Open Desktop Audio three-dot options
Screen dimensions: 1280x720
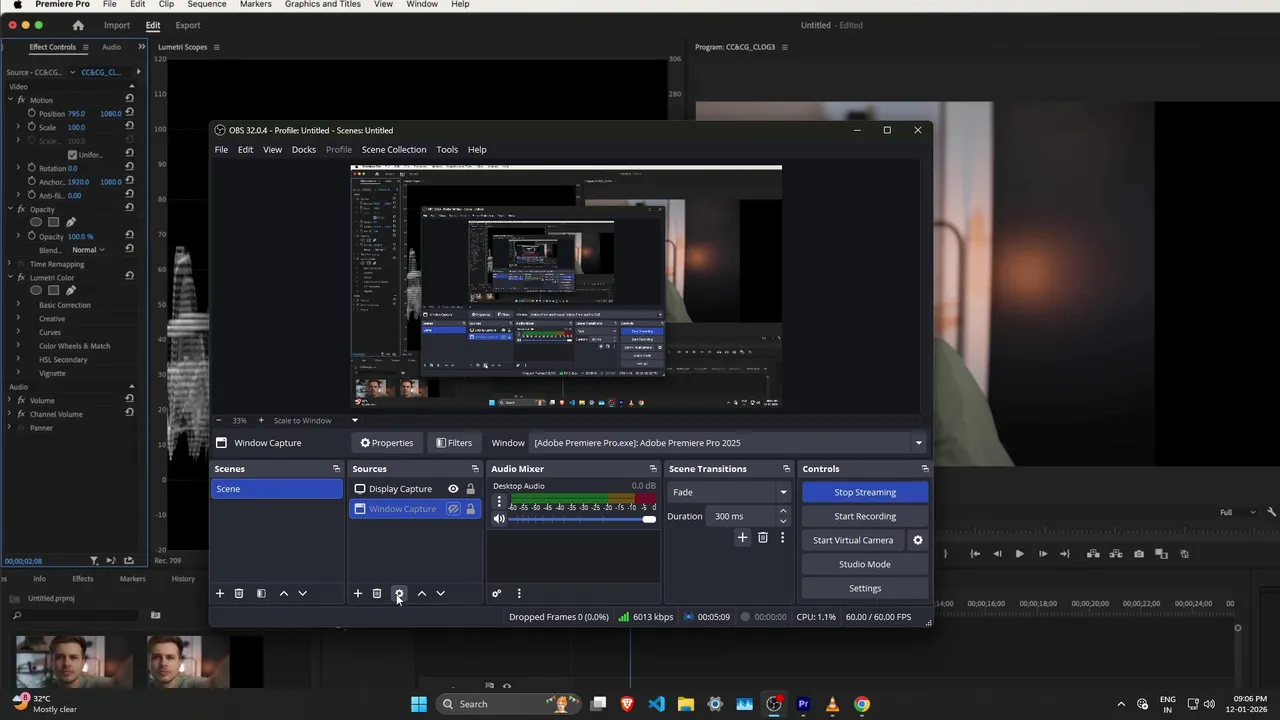tap(499, 502)
